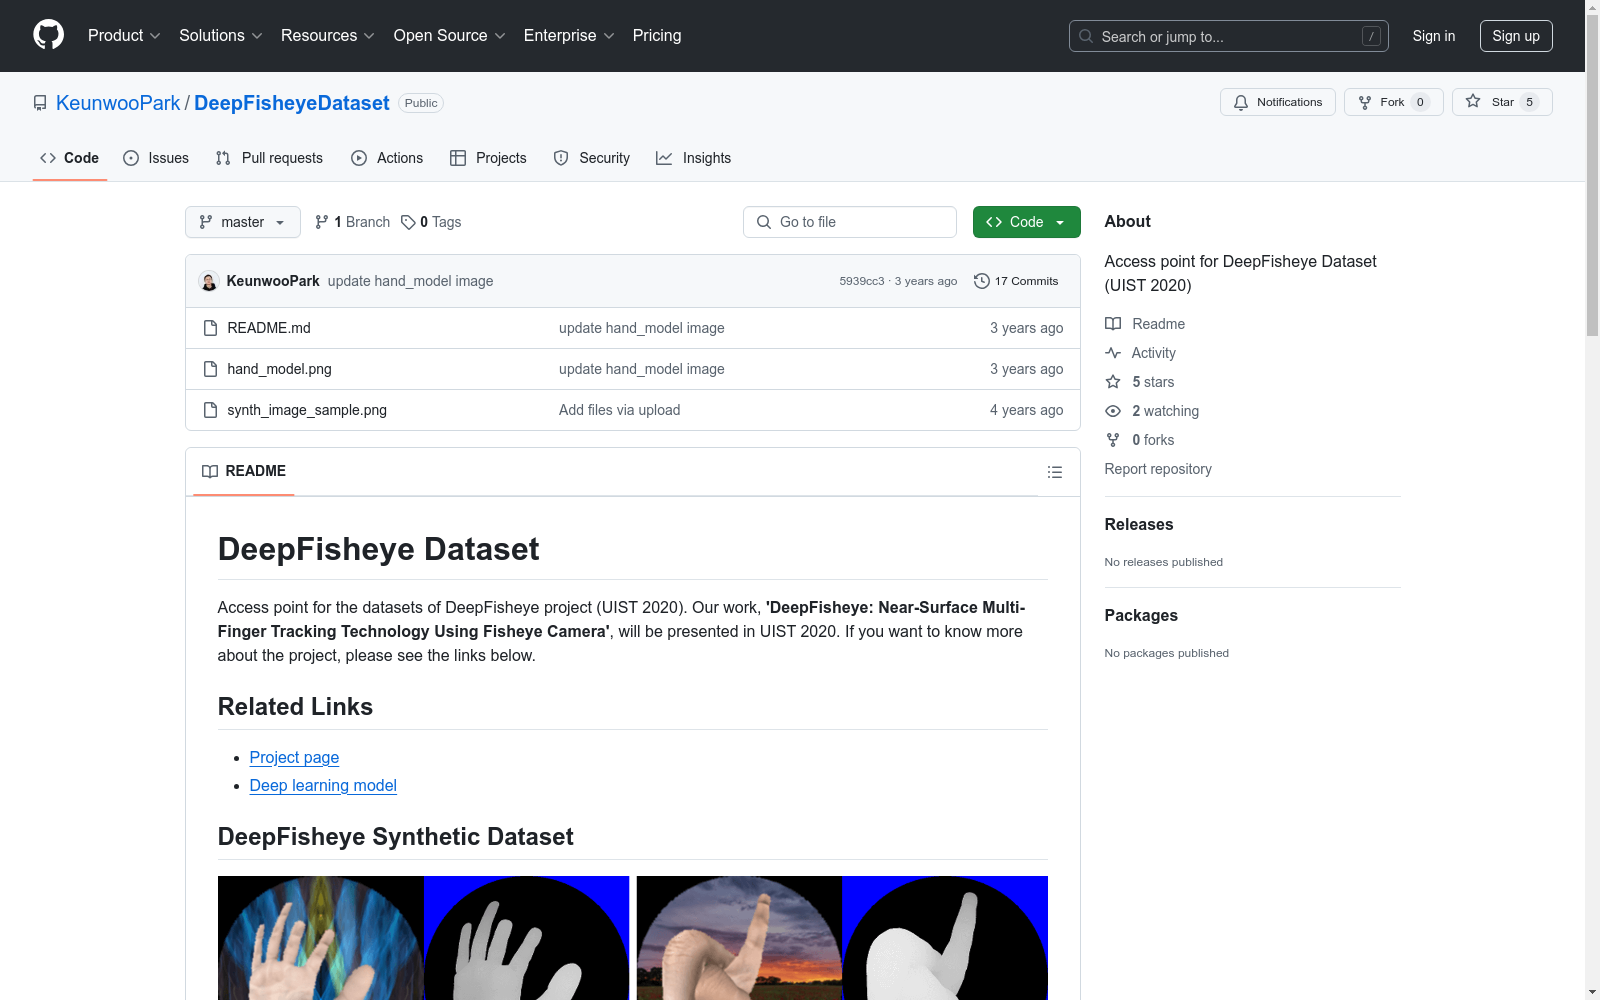The width and height of the screenshot is (1600, 1000).
Task: Click the repository icon before KeunwooPark
Action: click(40, 103)
